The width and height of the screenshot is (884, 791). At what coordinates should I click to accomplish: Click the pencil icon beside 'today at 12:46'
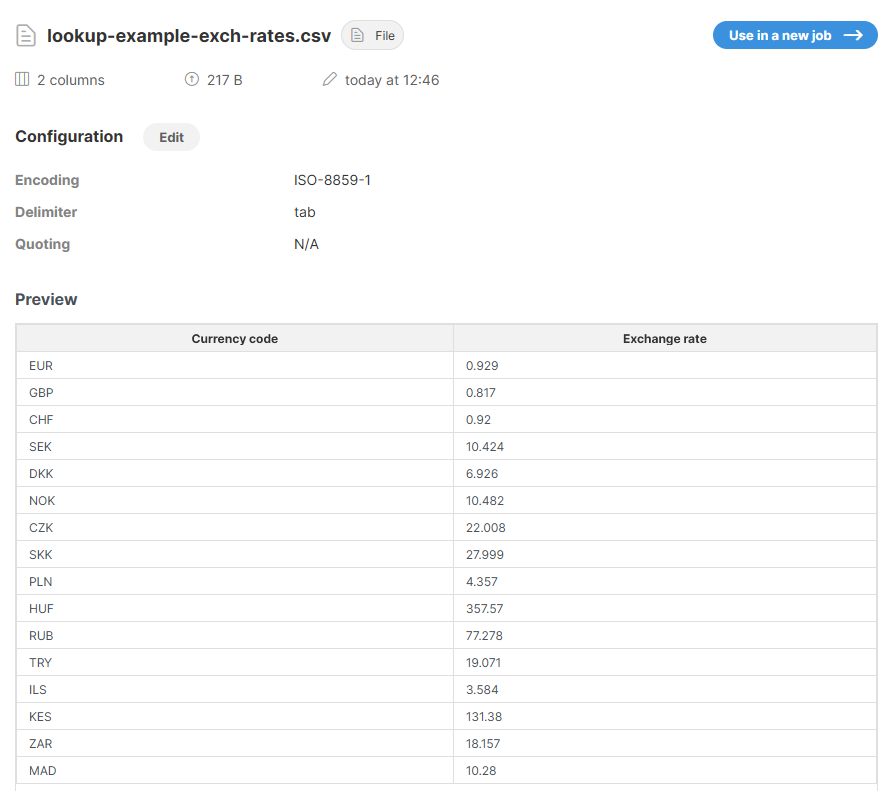pyautogui.click(x=330, y=79)
